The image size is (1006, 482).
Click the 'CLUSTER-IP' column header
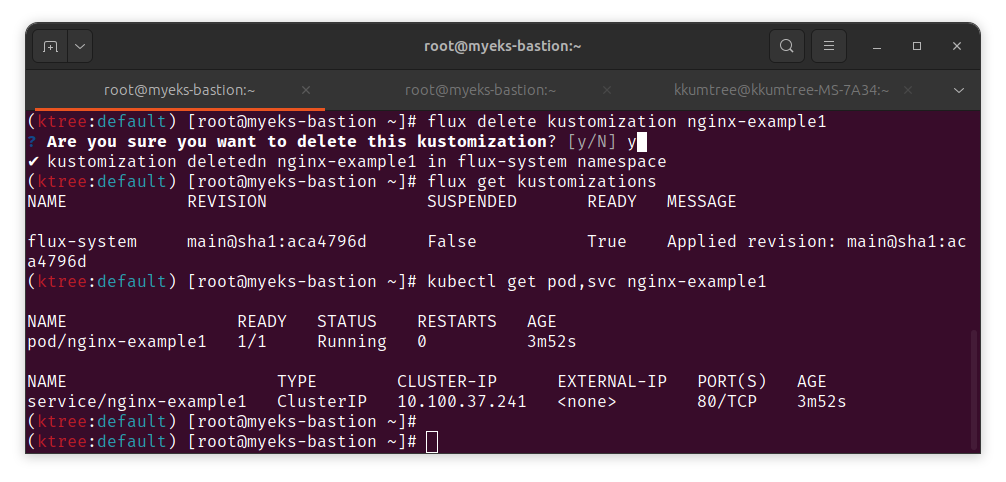click(x=447, y=382)
